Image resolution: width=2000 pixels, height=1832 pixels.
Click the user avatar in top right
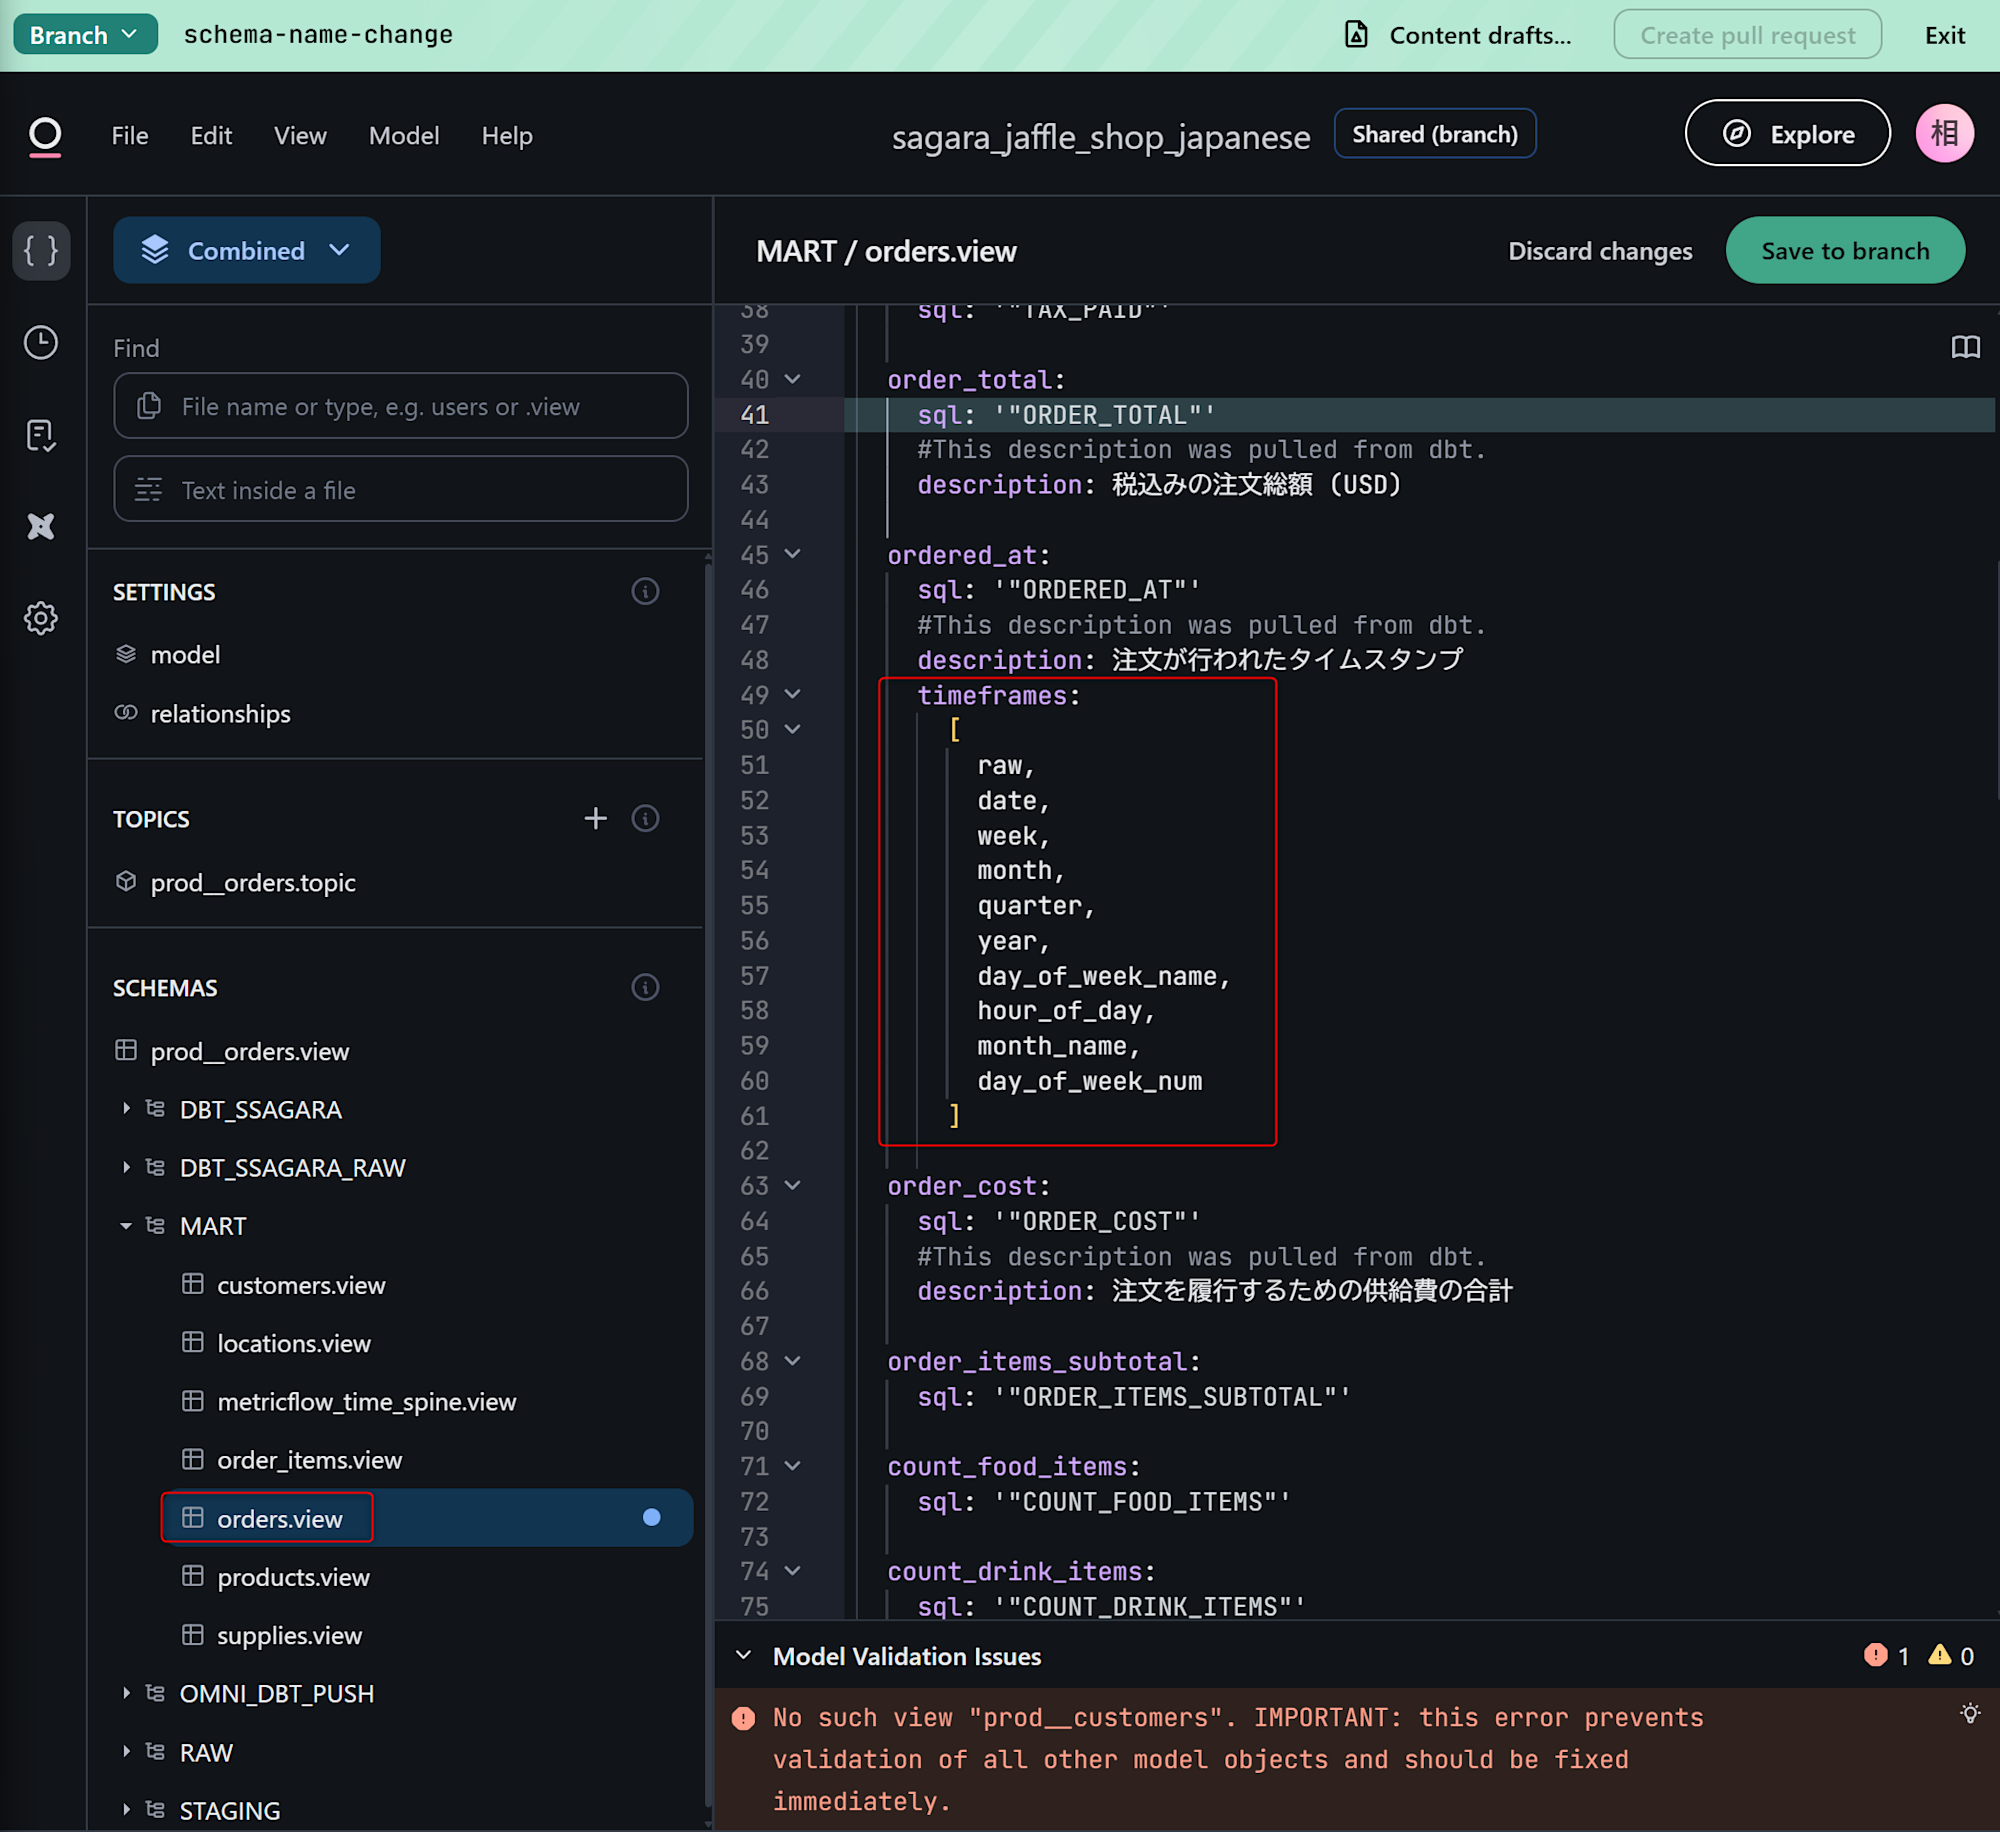click(1944, 134)
